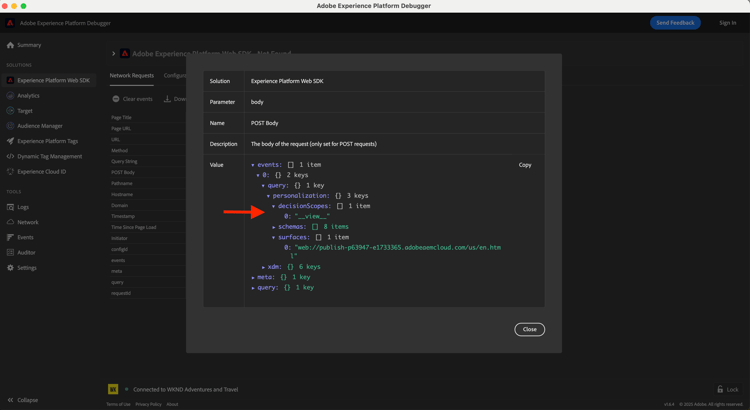This screenshot has width=750, height=410.
Task: Click the Timestamp row label
Action: pyautogui.click(x=123, y=216)
